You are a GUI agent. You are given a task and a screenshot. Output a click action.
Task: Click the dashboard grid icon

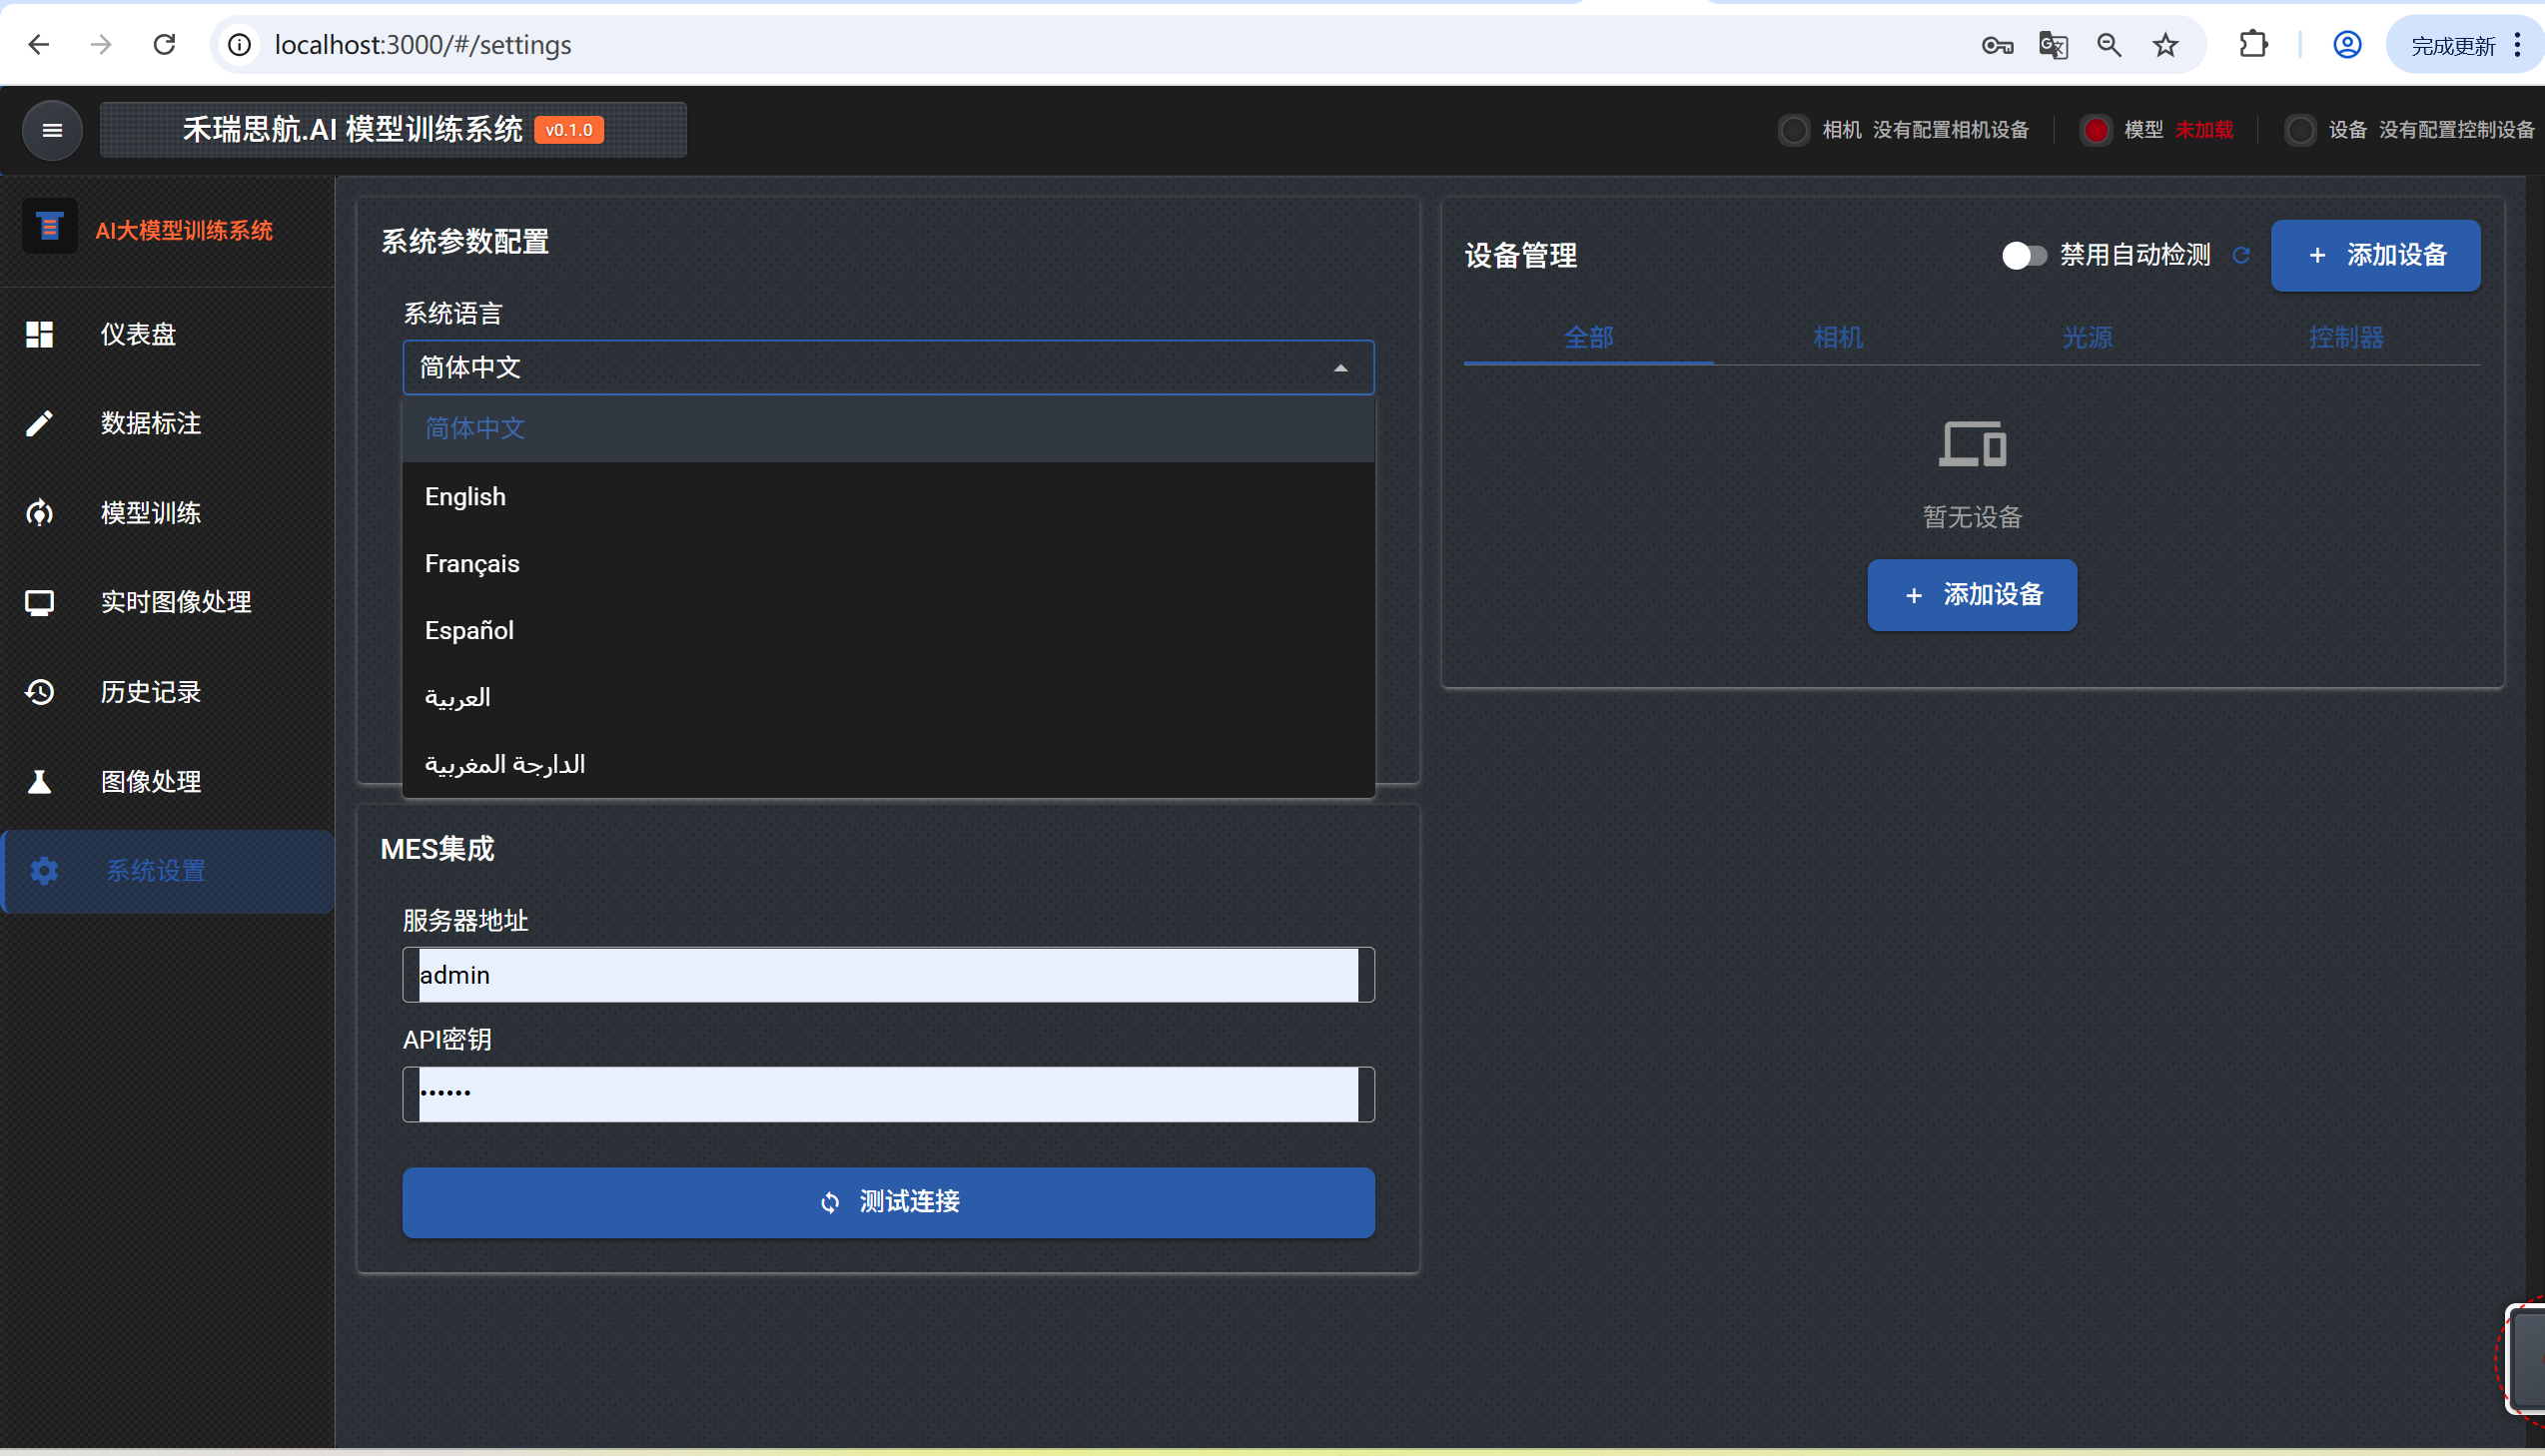40,334
